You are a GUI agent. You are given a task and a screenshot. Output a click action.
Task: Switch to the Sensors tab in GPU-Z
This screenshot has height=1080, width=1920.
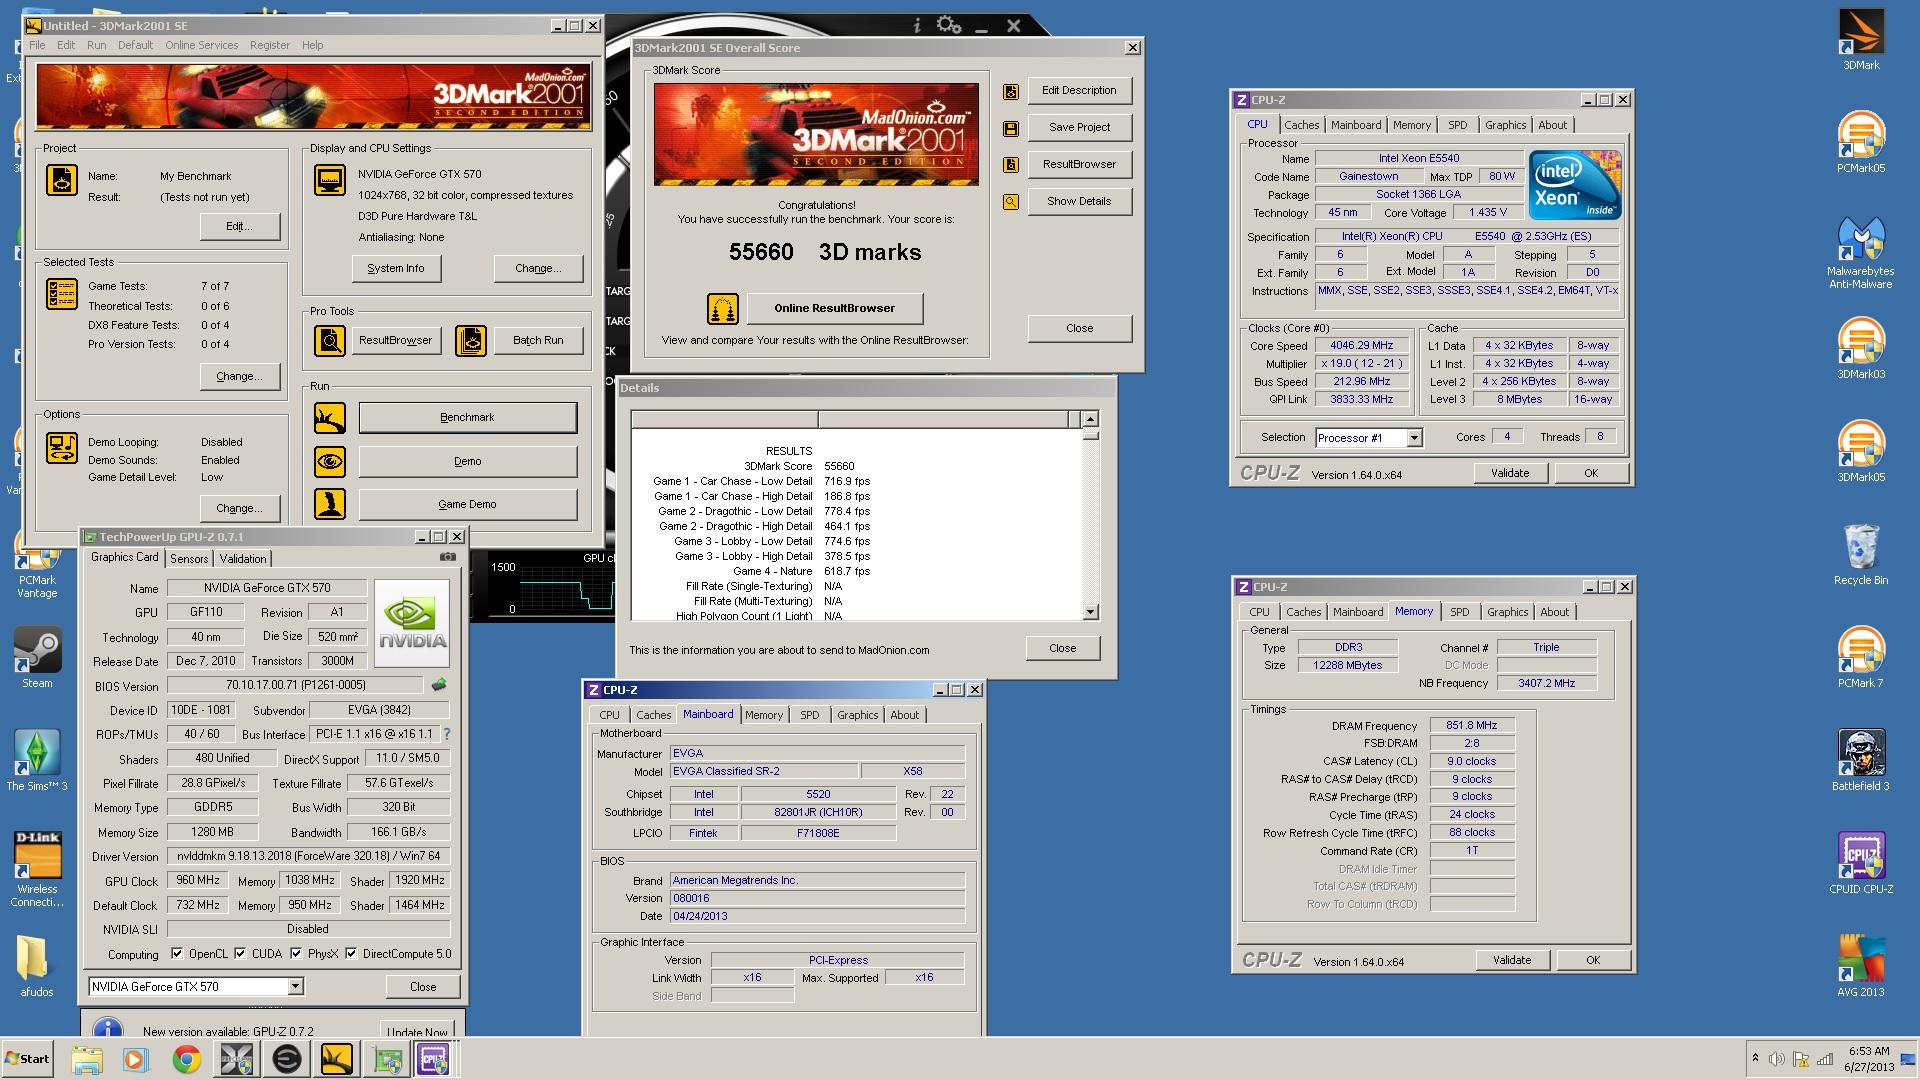[189, 559]
